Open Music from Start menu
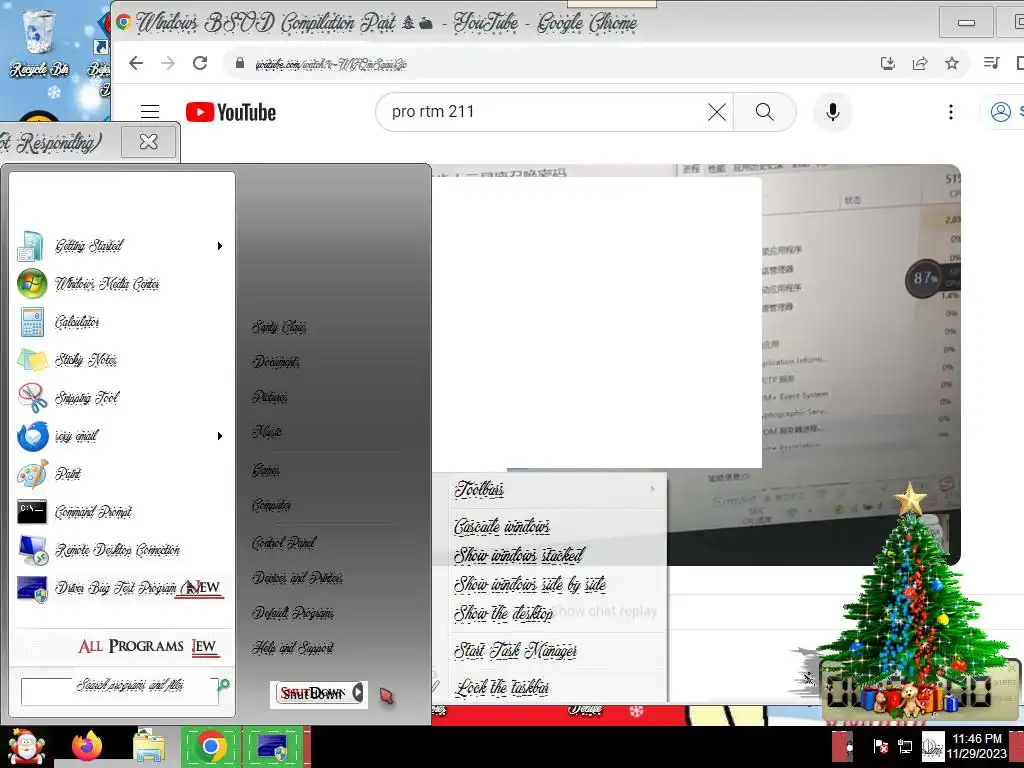Screen dimensions: 1024x768 click(x=266, y=432)
